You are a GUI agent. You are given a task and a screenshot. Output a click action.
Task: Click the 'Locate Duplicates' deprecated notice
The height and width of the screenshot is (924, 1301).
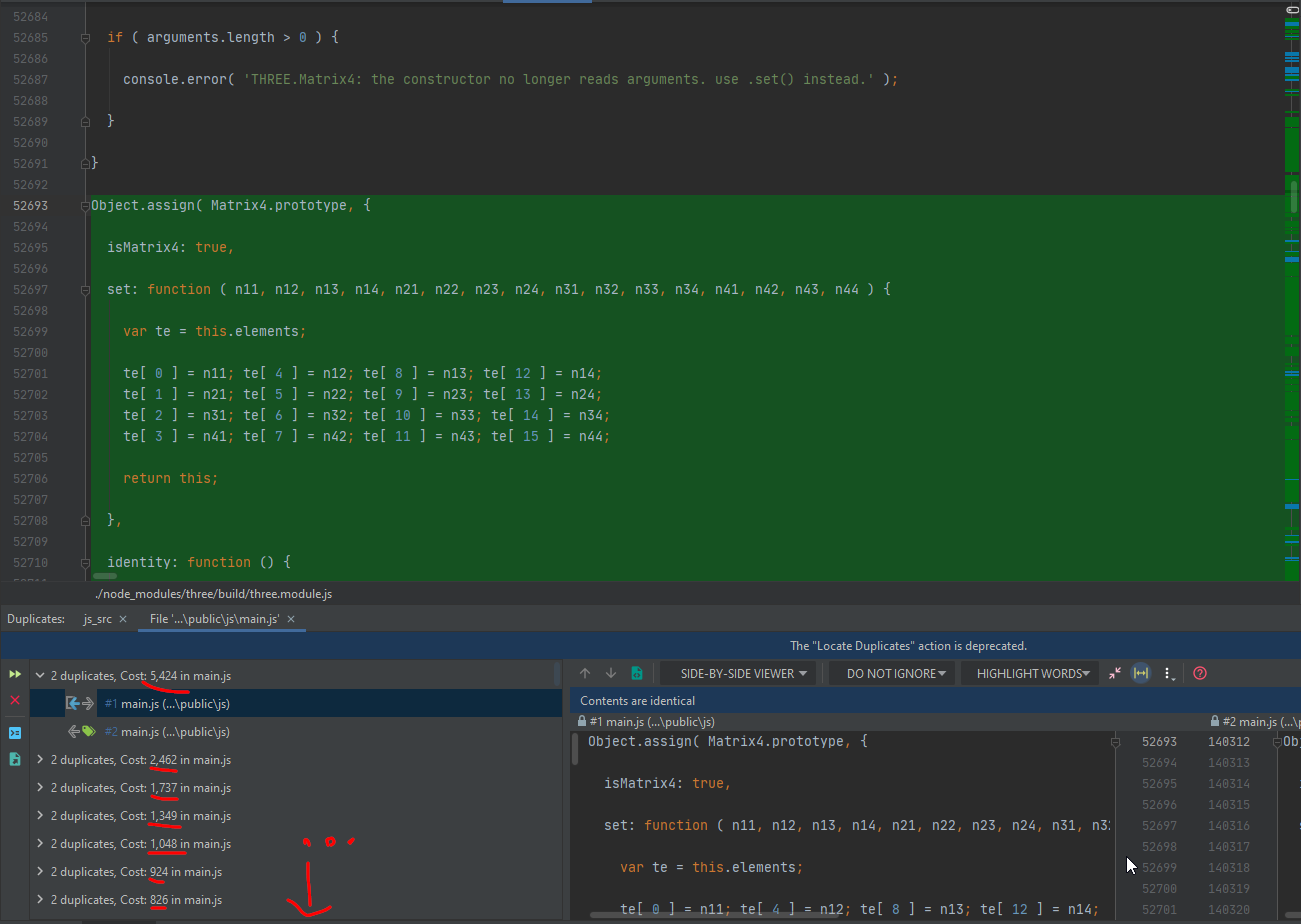coord(908,646)
